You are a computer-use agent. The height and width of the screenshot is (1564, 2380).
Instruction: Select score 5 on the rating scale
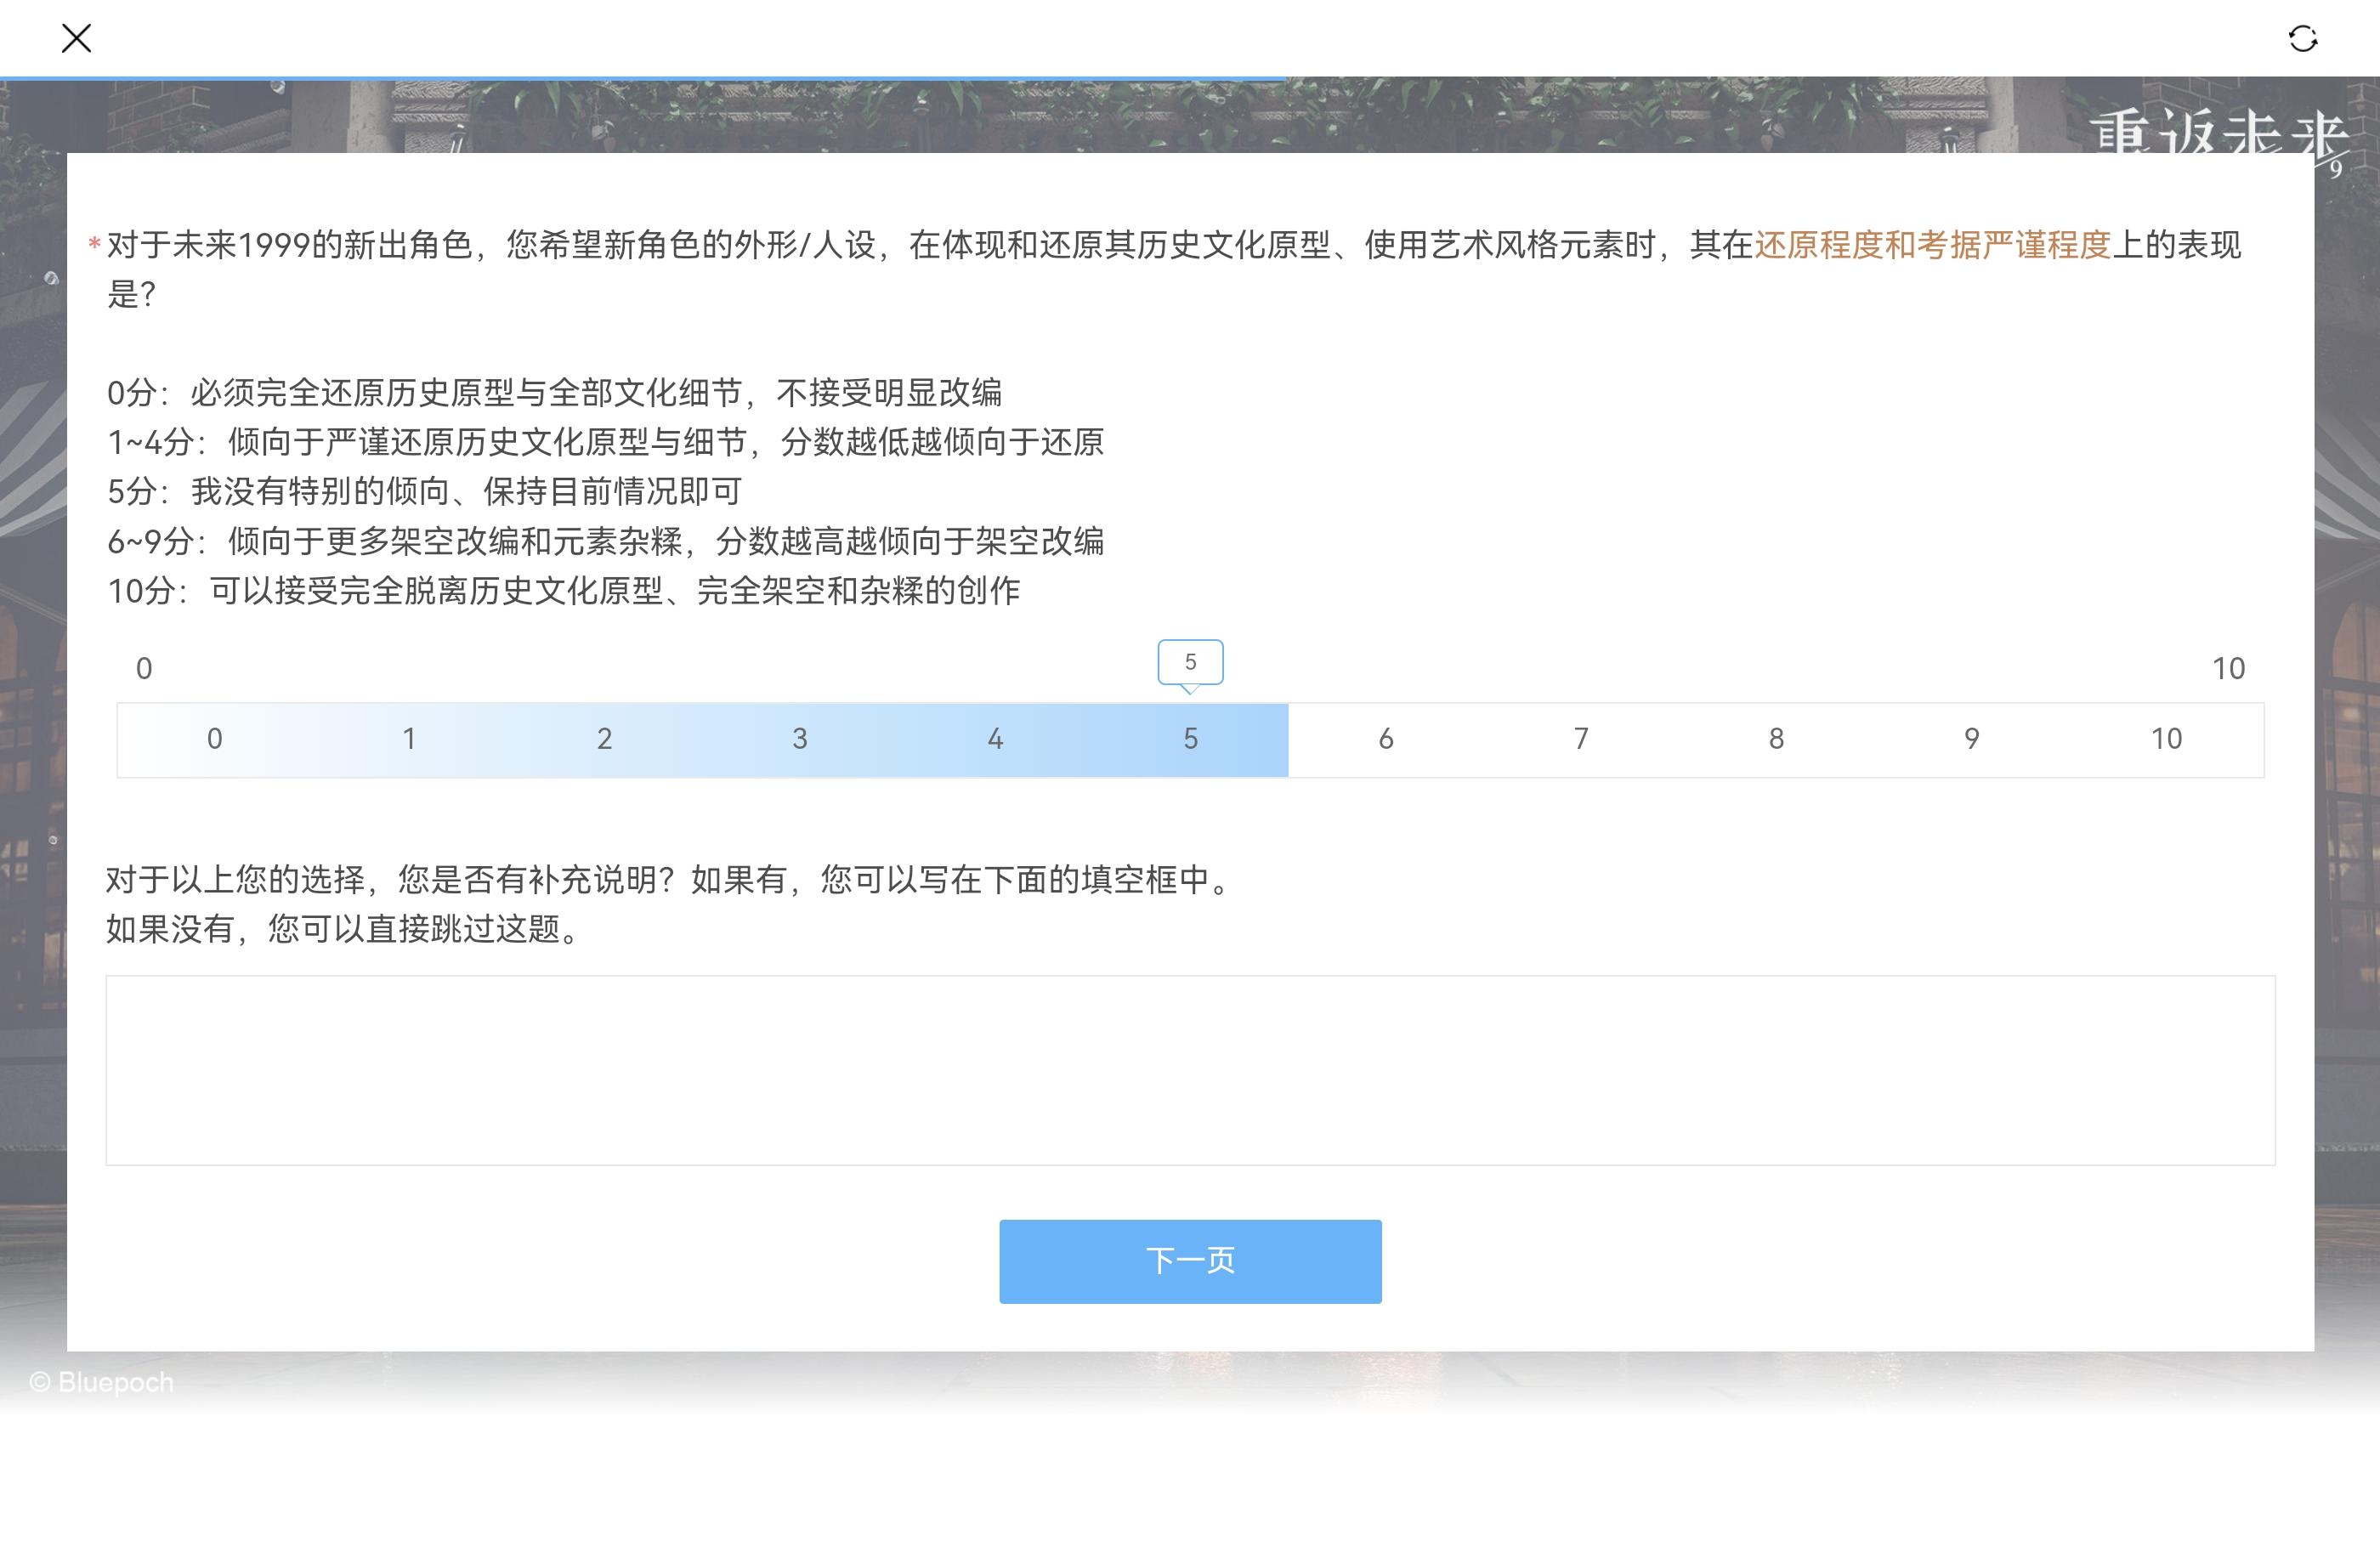(x=1190, y=739)
